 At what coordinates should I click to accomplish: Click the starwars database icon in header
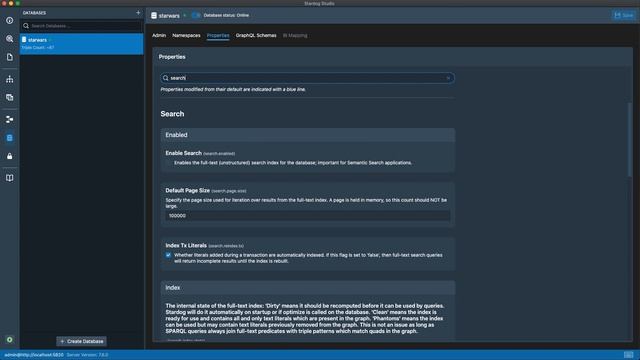click(x=154, y=16)
